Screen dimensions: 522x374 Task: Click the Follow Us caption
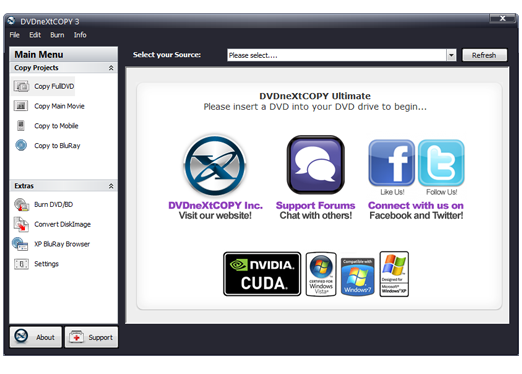click(441, 192)
